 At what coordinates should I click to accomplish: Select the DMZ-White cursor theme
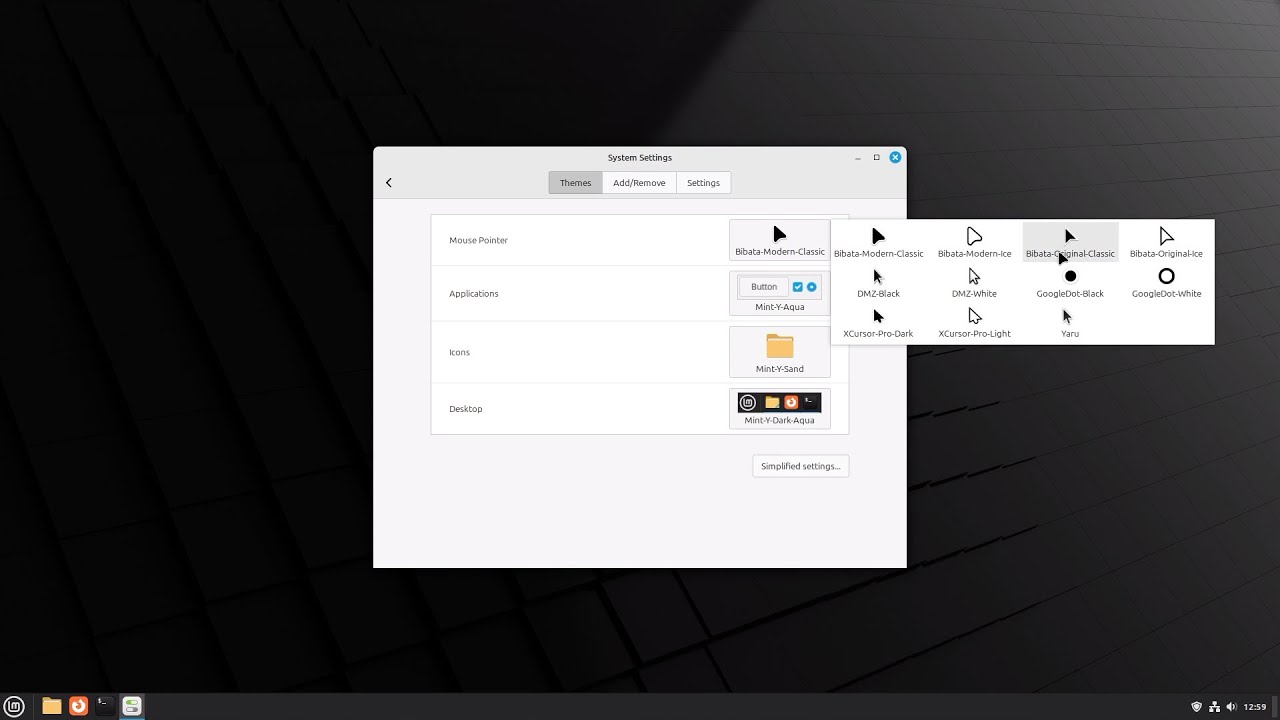coord(974,283)
